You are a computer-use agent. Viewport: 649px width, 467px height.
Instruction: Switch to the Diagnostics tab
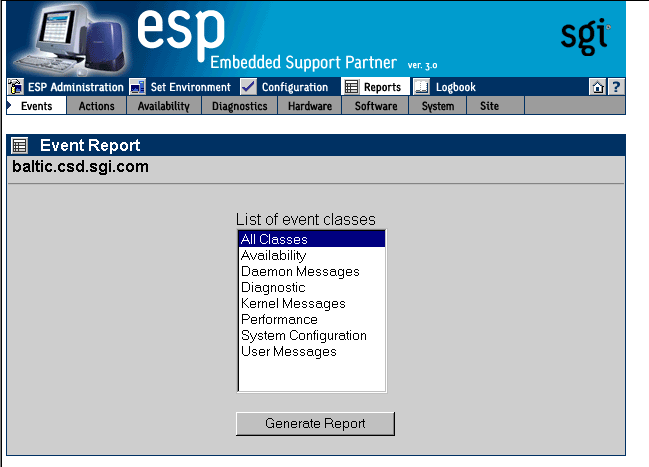(x=240, y=106)
